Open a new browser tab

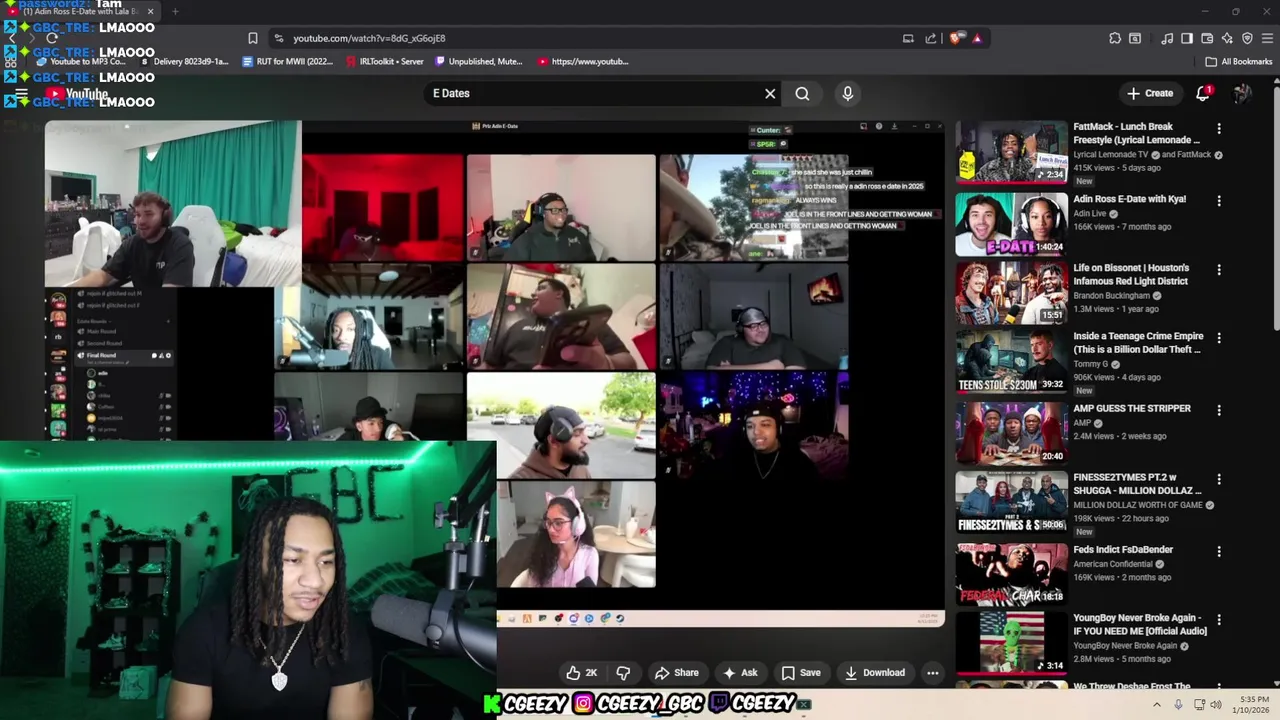pyautogui.click(x=175, y=11)
